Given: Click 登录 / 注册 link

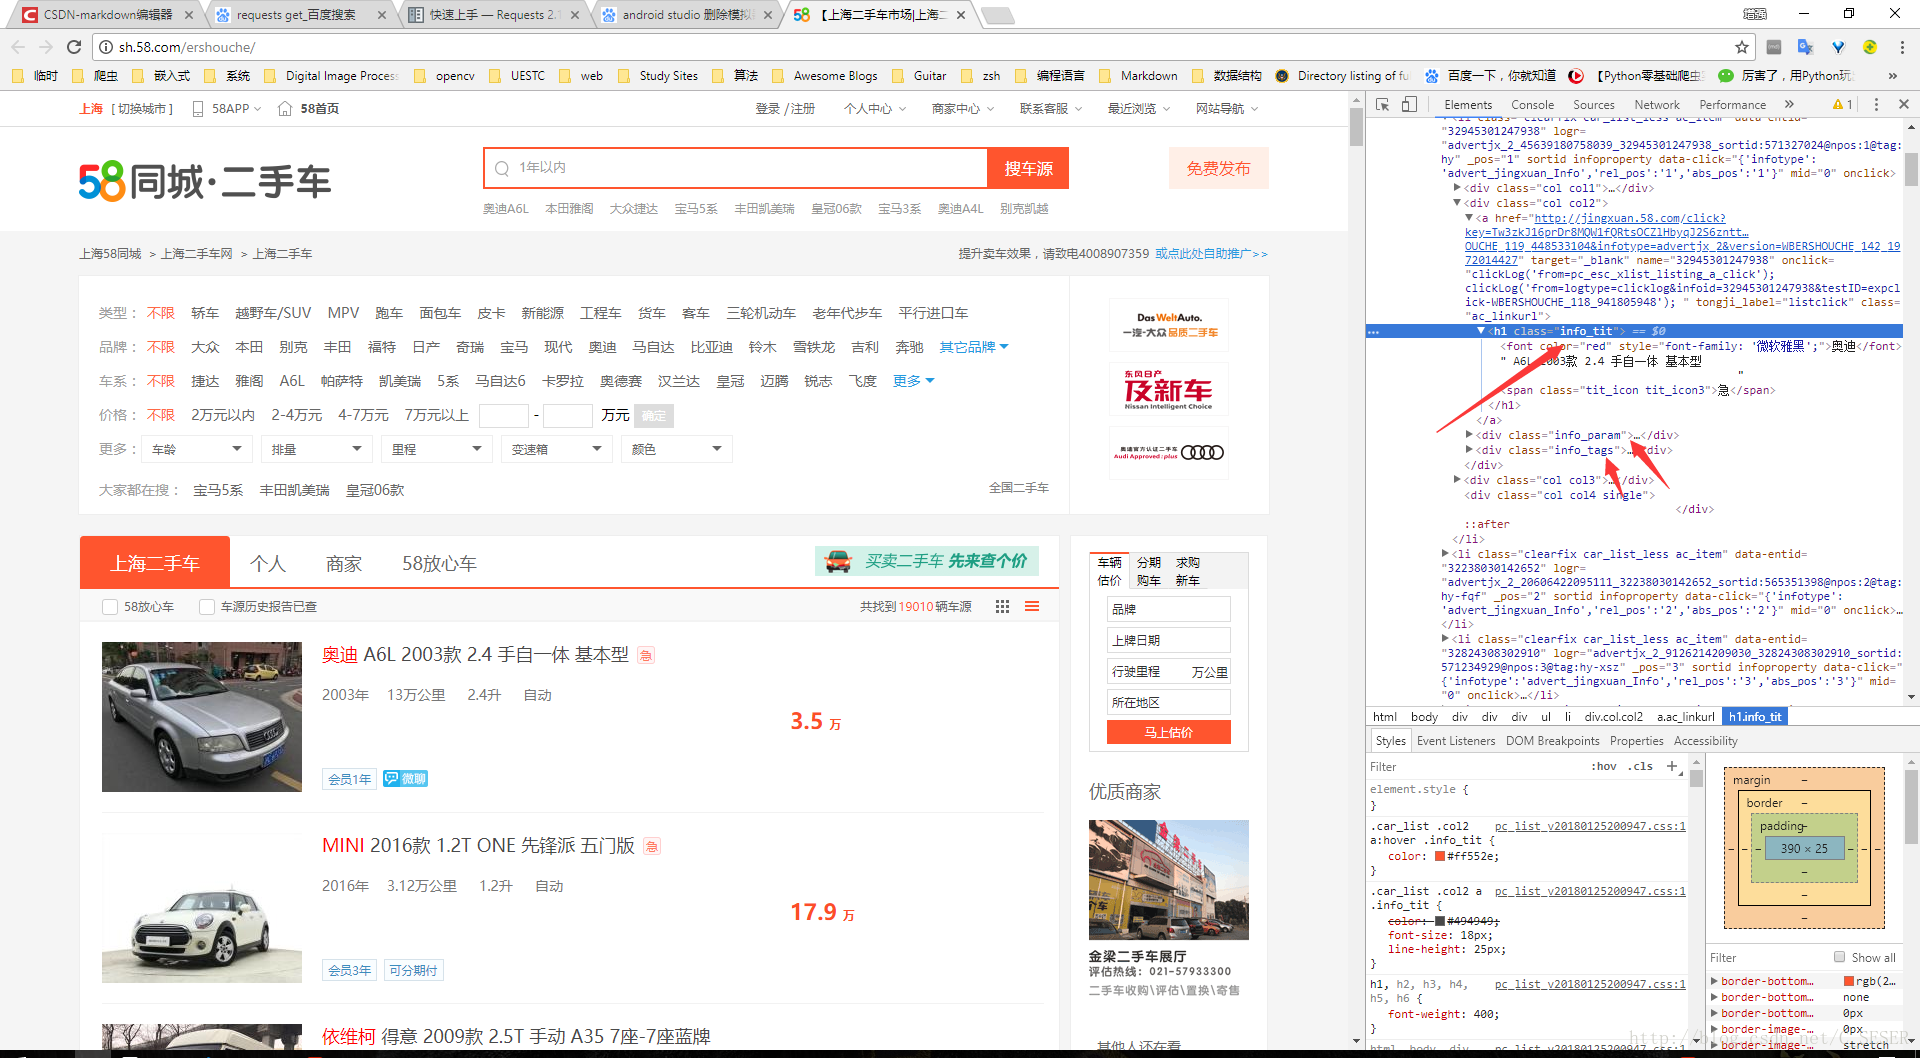Looking at the screenshot, I should coord(785,109).
